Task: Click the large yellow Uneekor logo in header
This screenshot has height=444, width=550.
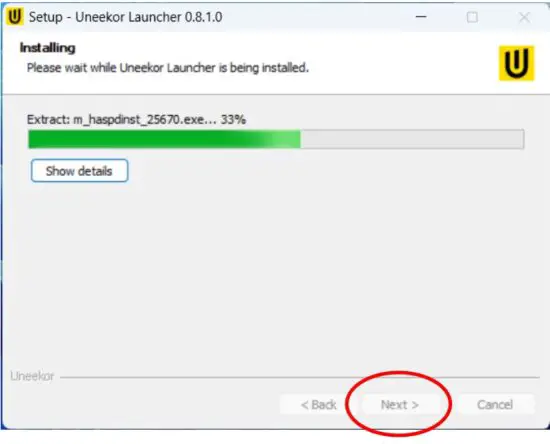Action: (516, 63)
